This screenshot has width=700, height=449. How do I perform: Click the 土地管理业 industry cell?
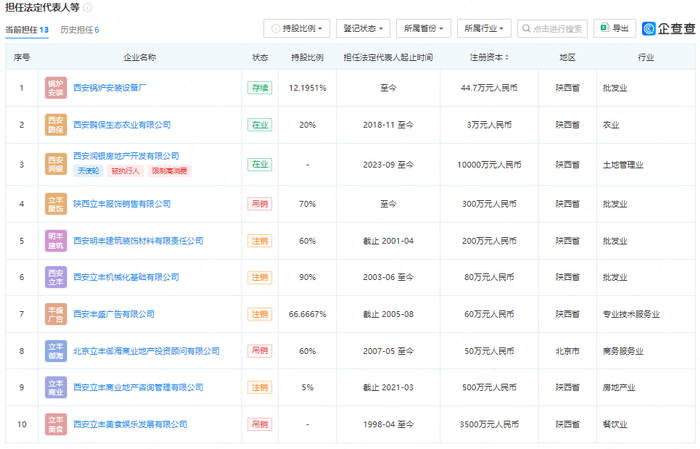coord(623,165)
